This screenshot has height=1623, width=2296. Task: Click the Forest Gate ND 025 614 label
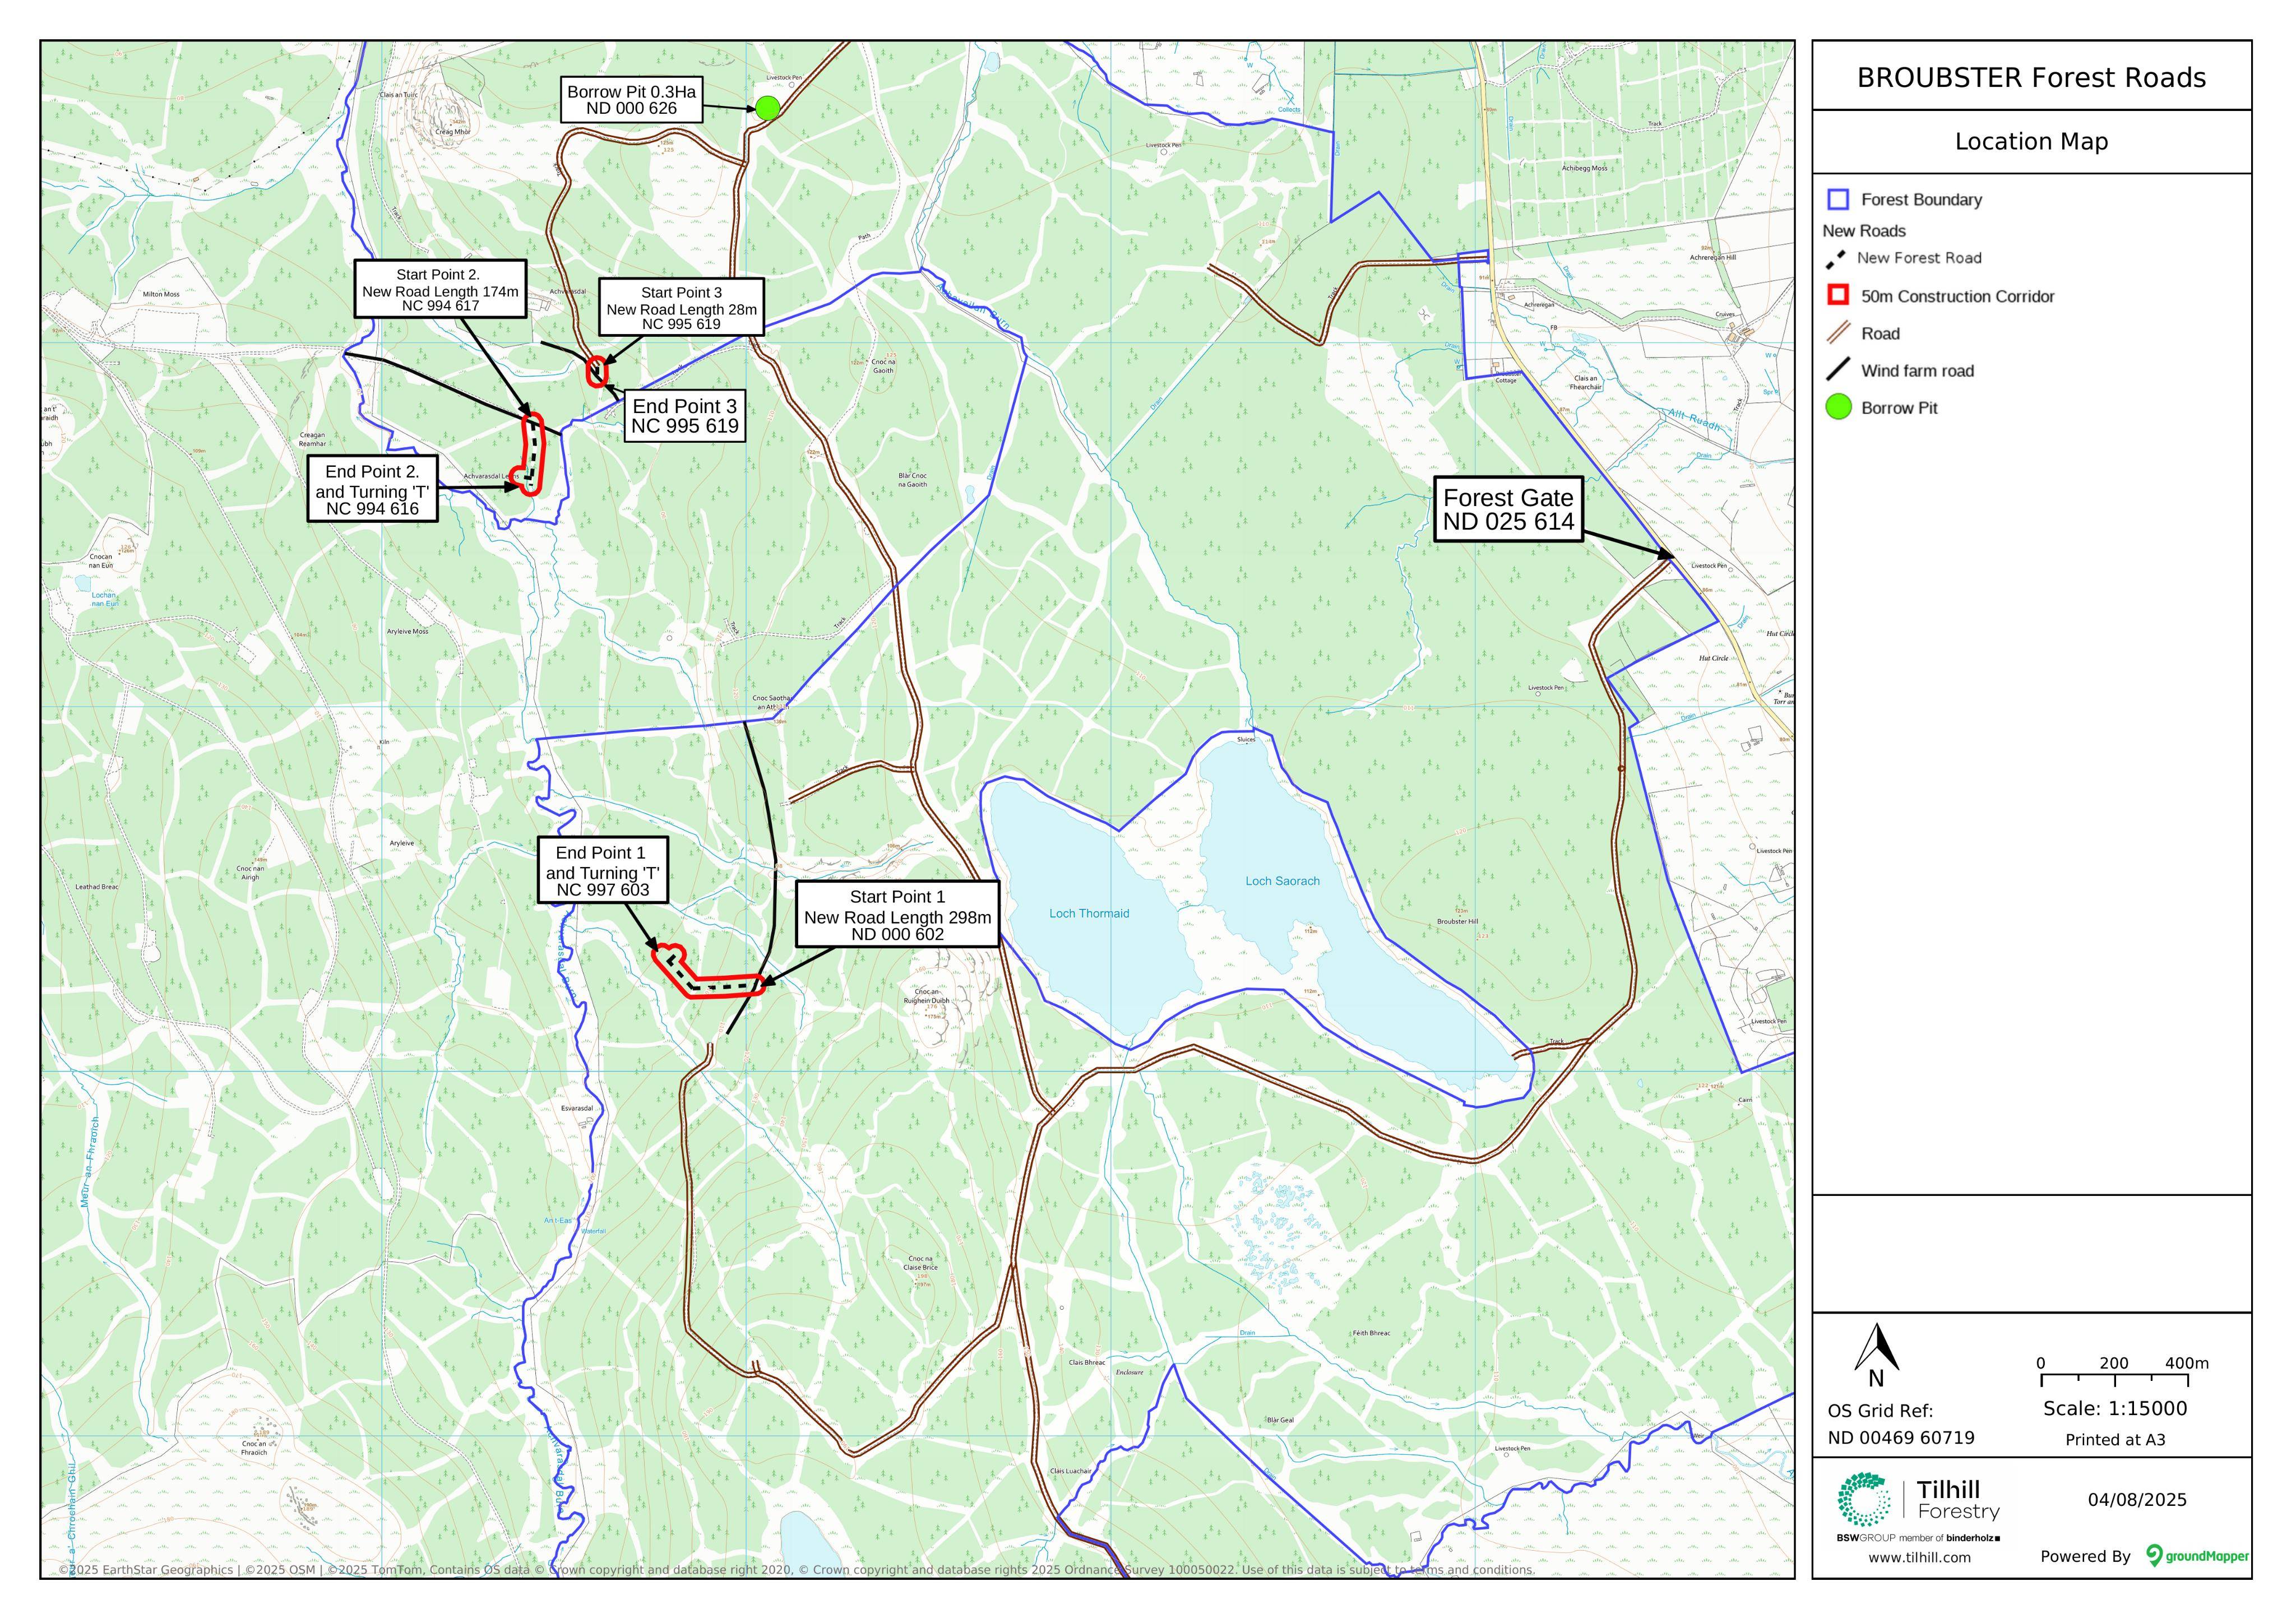coord(1508,509)
